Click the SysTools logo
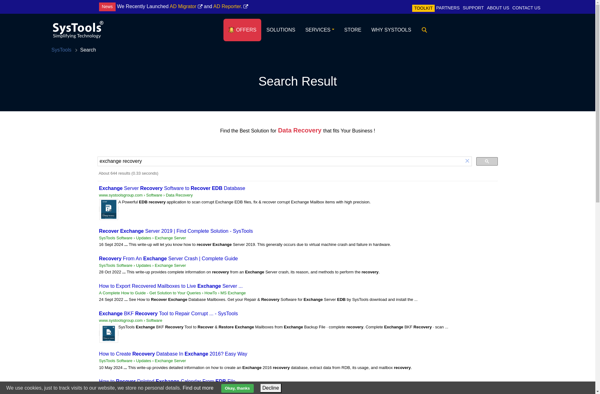The height and width of the screenshot is (394, 600). click(78, 30)
